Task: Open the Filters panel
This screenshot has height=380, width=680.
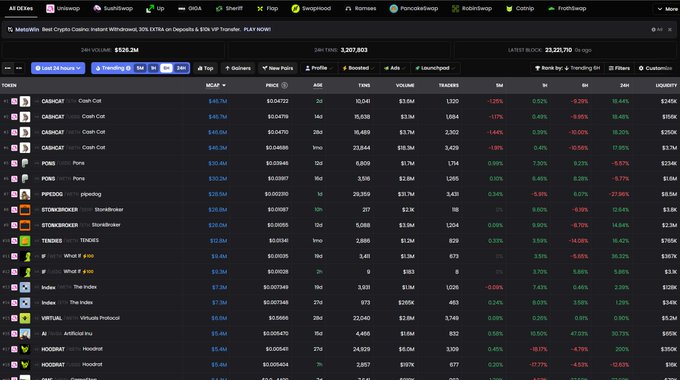Action: click(619, 68)
